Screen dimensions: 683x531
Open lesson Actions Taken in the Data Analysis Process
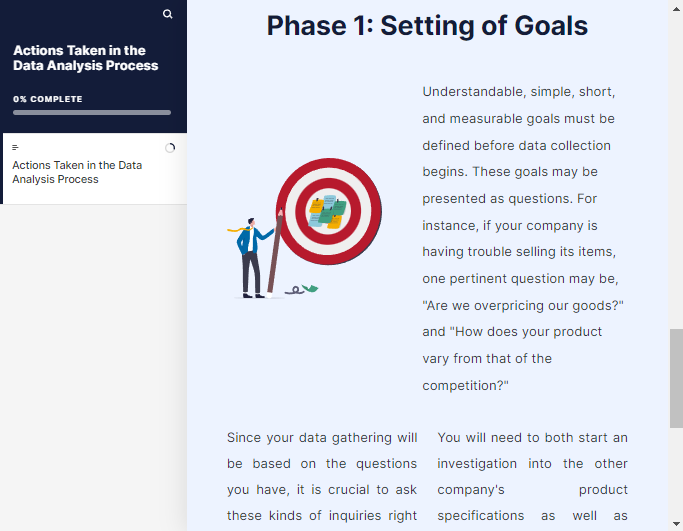tap(77, 172)
